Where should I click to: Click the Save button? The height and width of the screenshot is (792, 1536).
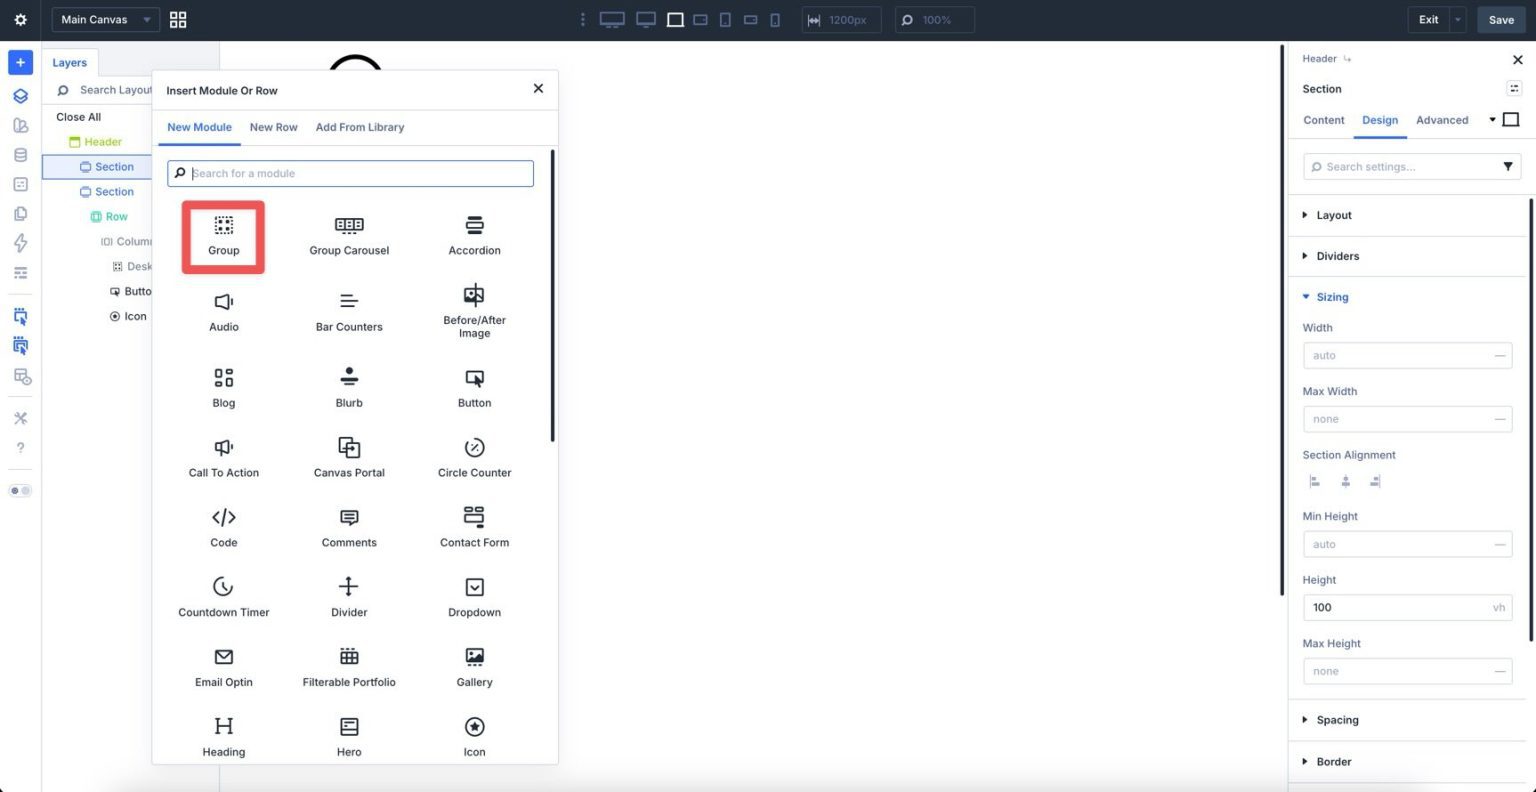[1501, 20]
